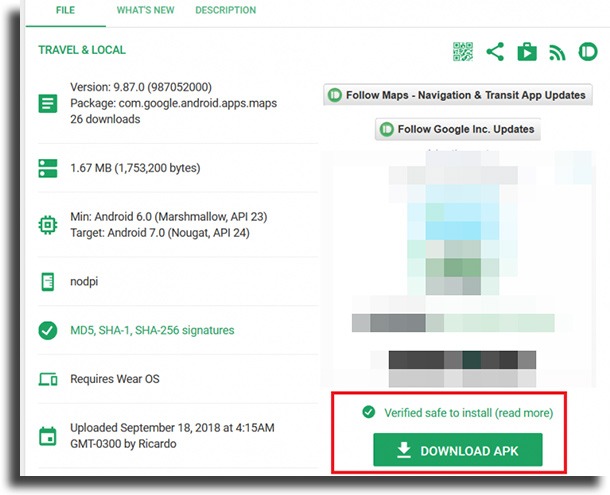The width and height of the screenshot is (610, 495).
Task: Click the Requires Wear OS text
Action: 115,379
